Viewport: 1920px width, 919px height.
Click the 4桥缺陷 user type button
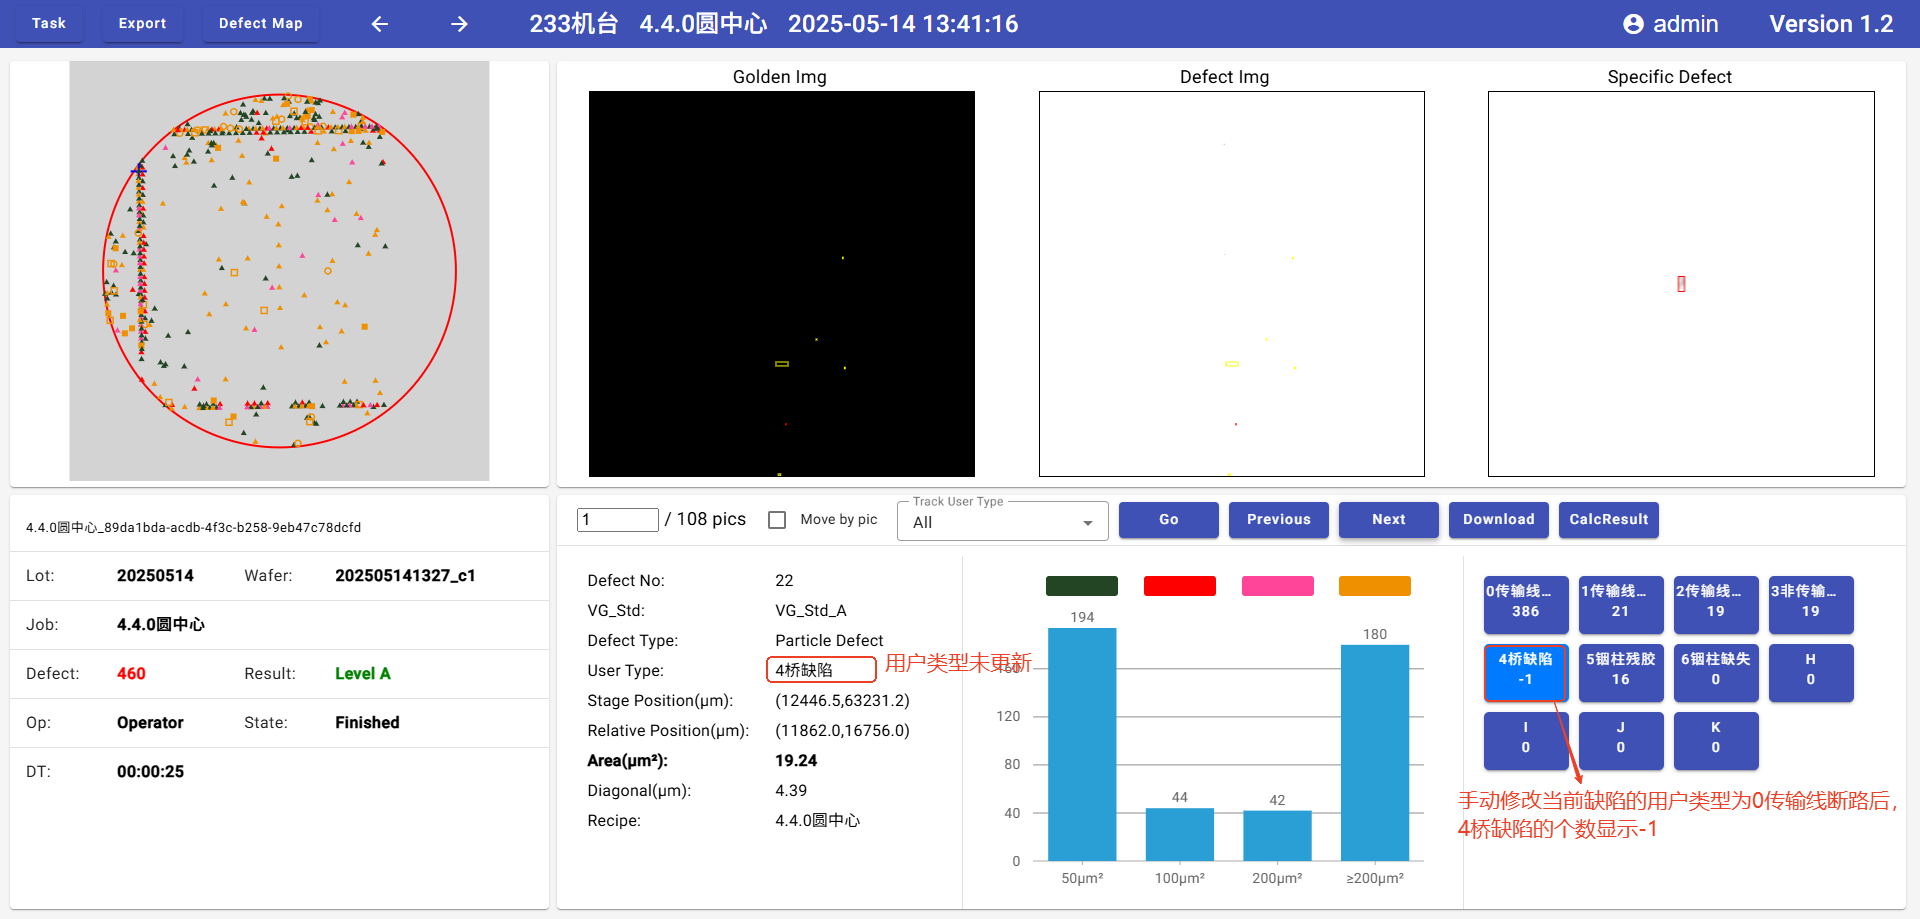[1525, 672]
